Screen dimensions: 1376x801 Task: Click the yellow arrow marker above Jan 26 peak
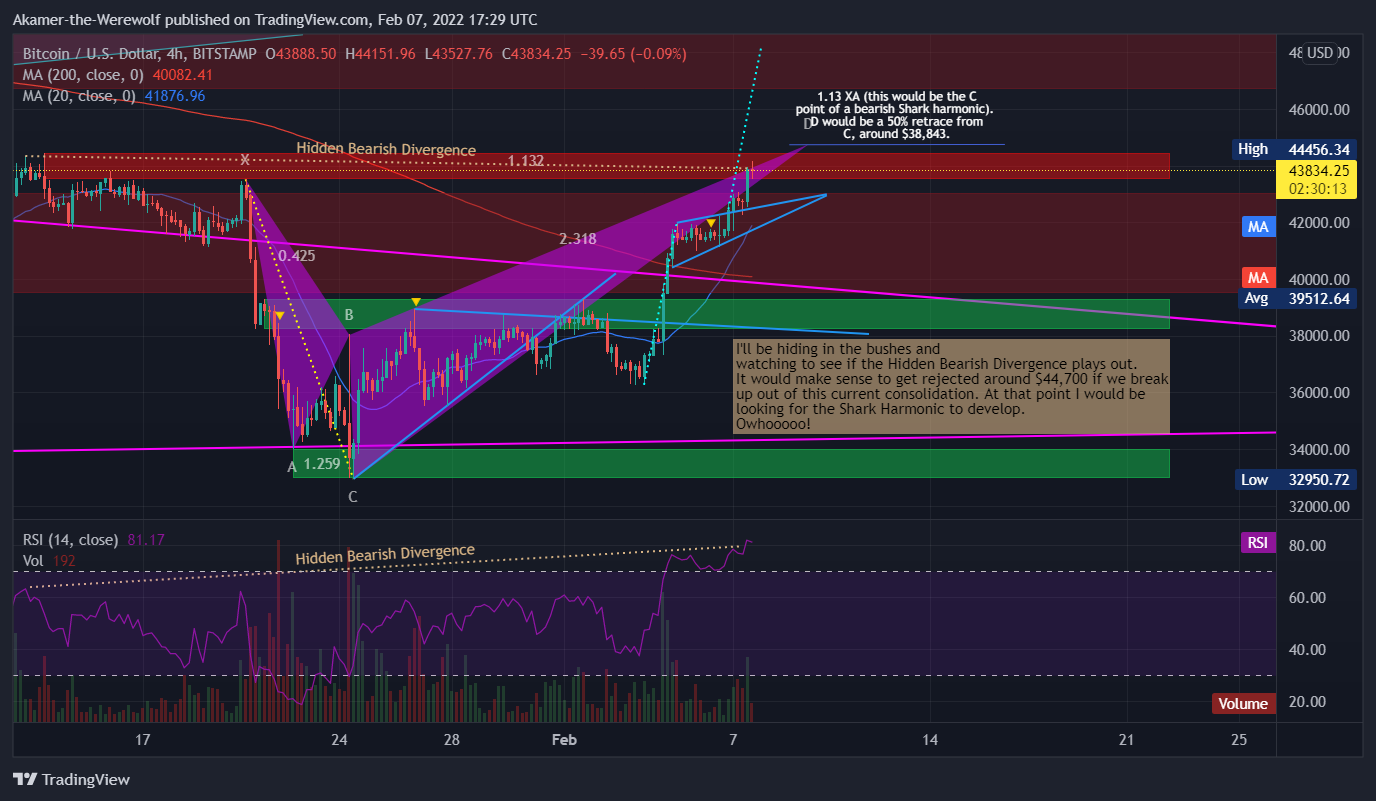[x=416, y=301]
